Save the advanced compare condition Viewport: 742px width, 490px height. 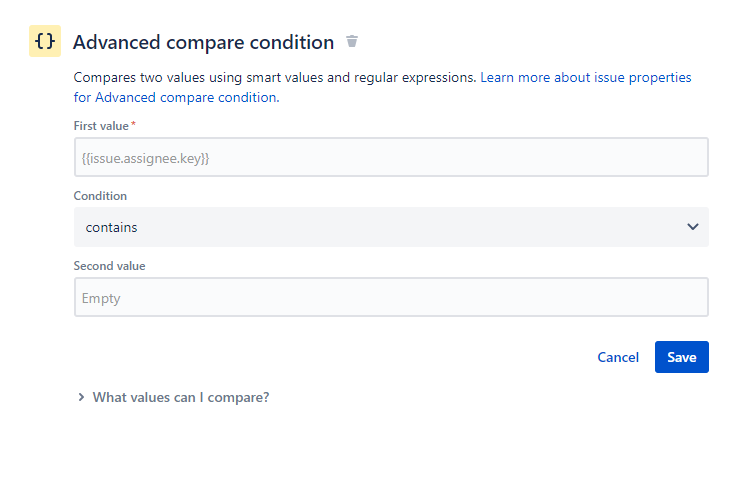pyautogui.click(x=681, y=357)
